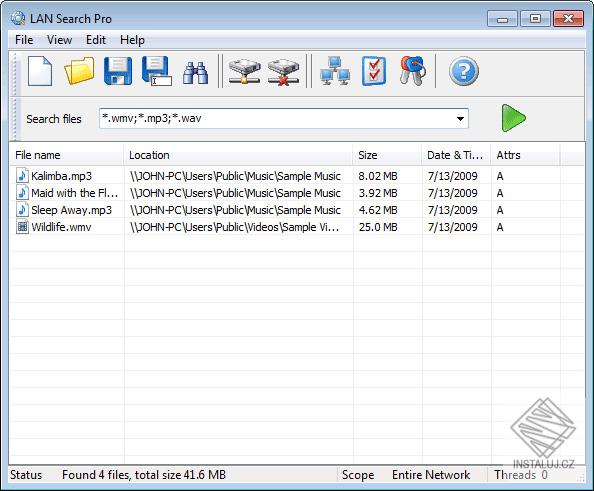Click Entire Network in the status bar
The height and width of the screenshot is (491, 594).
[x=431, y=475]
